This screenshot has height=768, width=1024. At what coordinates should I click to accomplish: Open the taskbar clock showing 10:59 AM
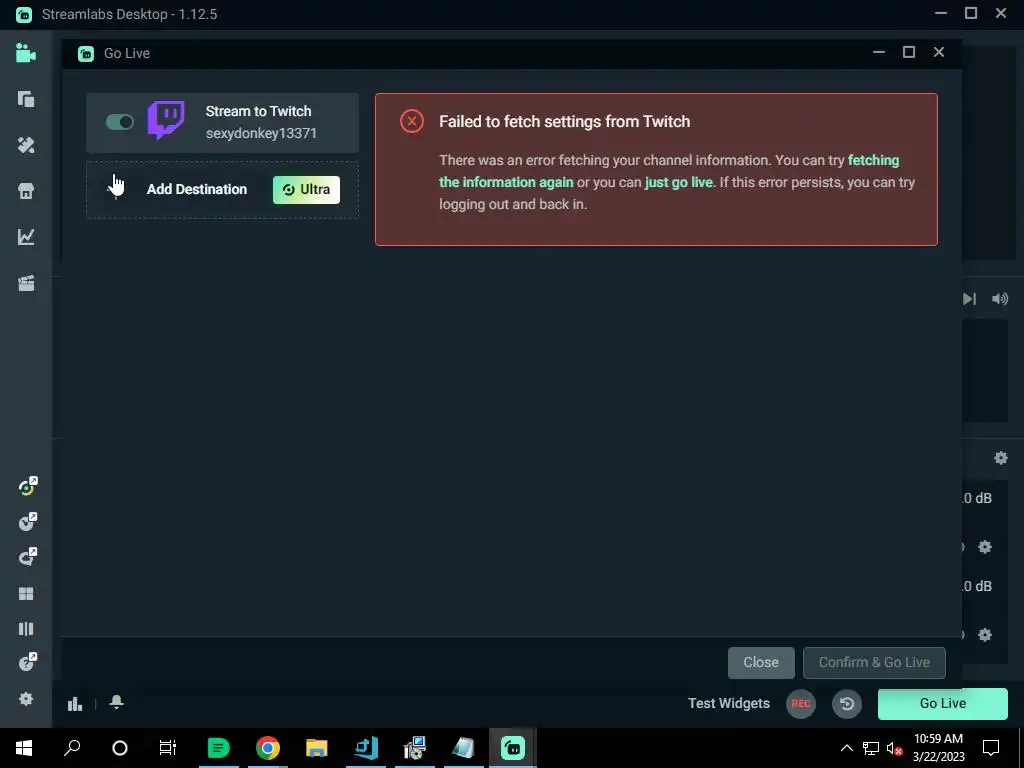point(938,748)
